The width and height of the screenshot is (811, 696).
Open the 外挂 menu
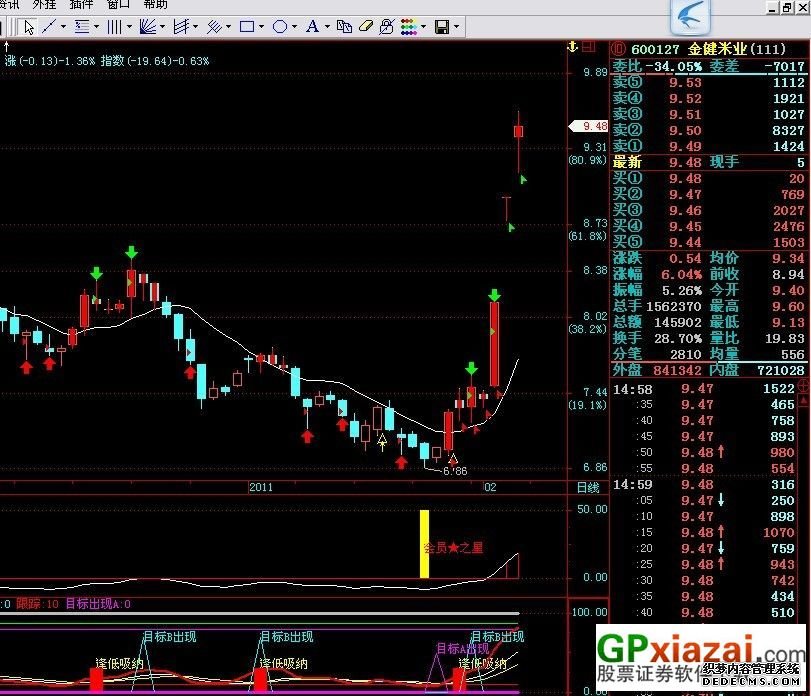(x=44, y=5)
